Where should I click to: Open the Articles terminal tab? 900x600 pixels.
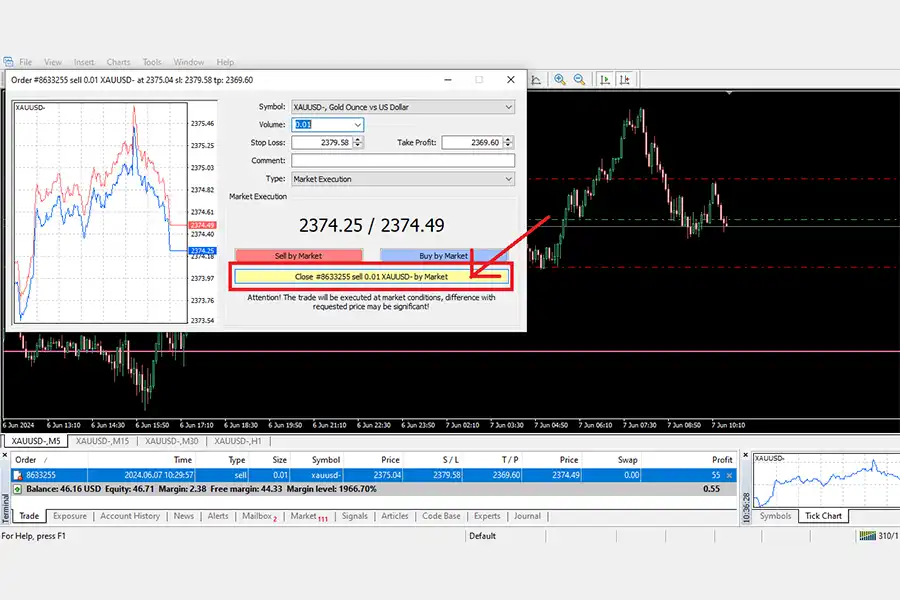395,516
